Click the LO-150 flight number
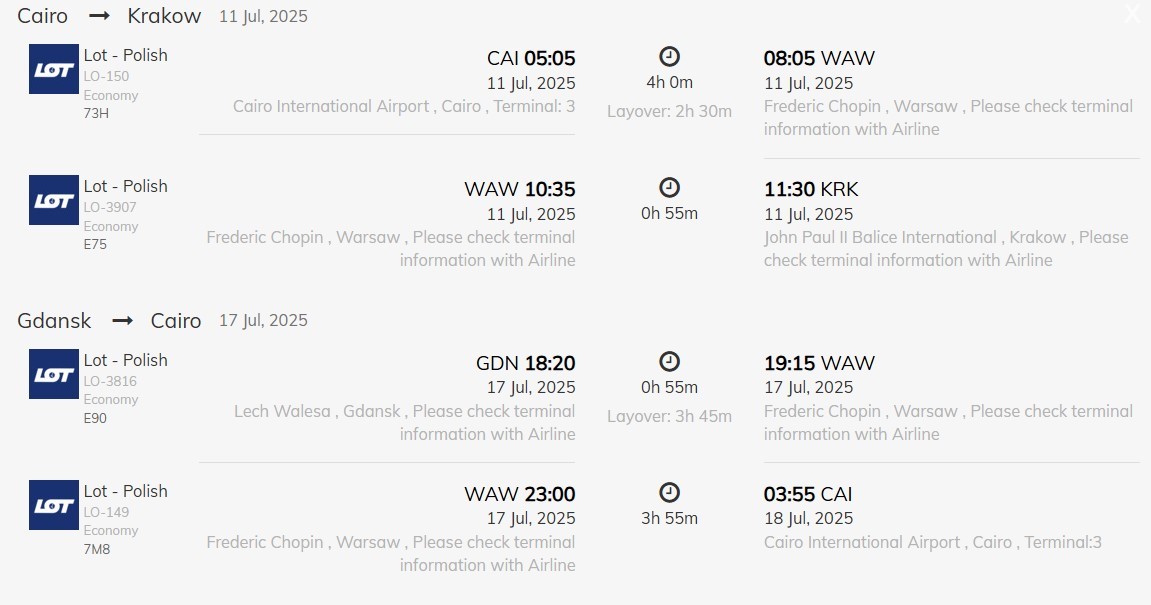This screenshot has height=605, width=1151. [x=106, y=76]
